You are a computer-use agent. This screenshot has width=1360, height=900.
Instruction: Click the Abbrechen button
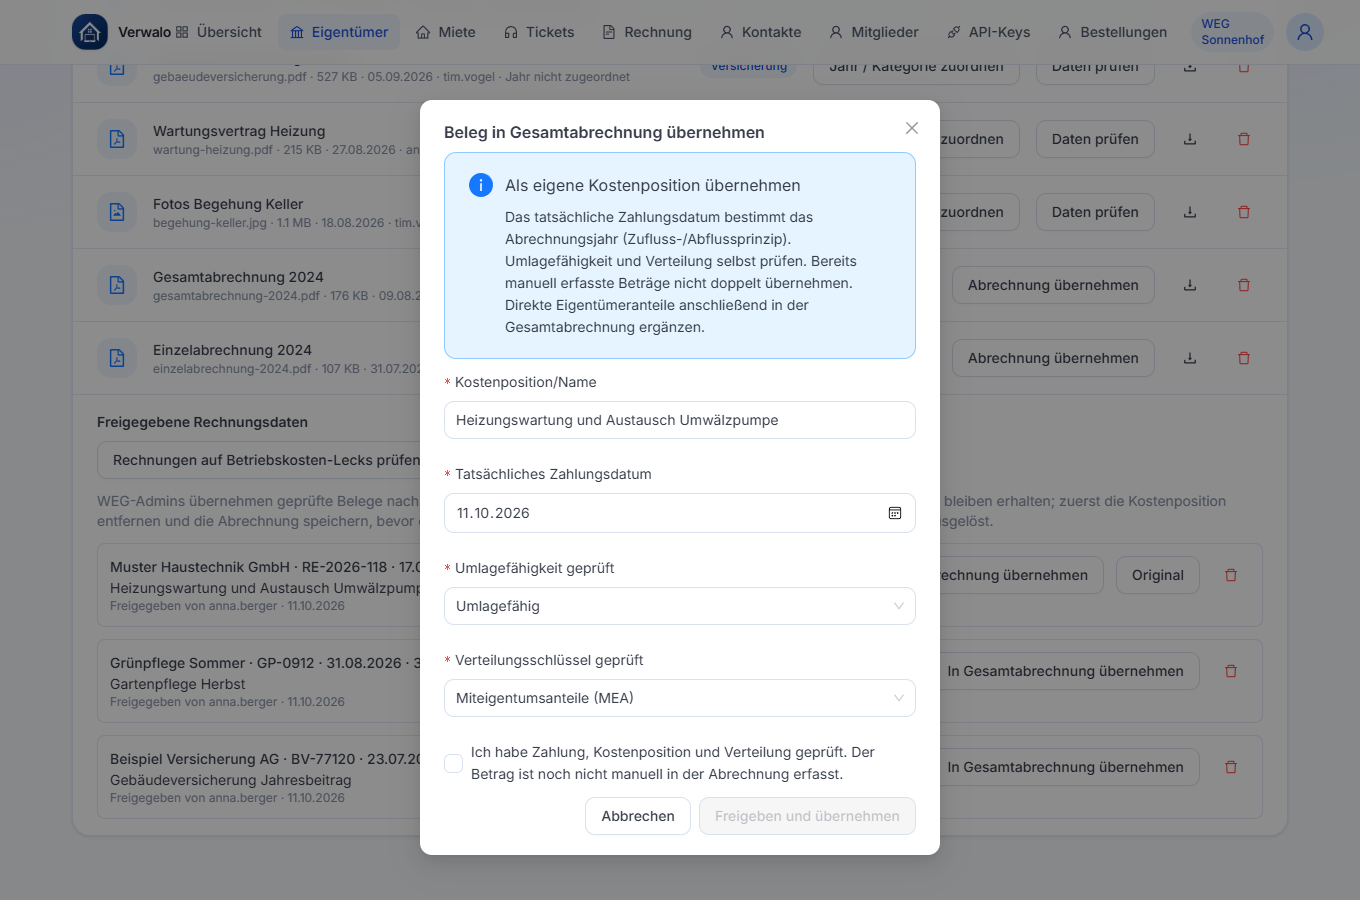(638, 816)
